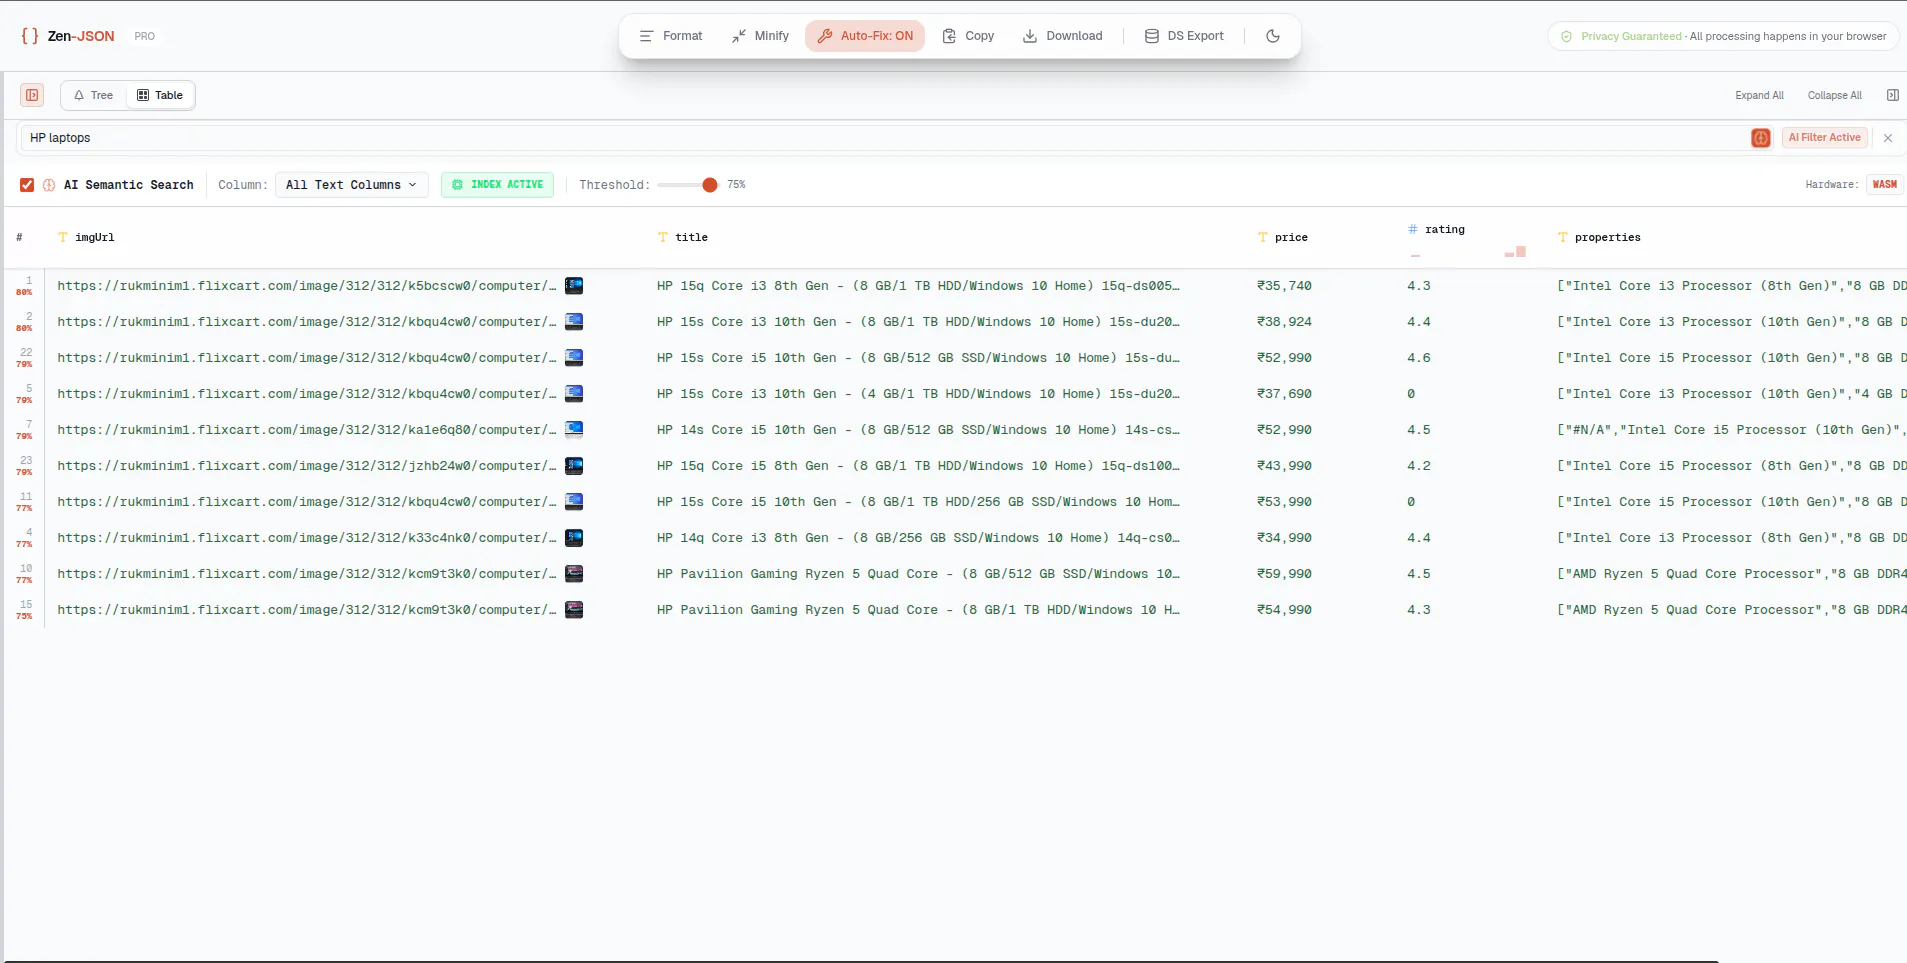The width and height of the screenshot is (1907, 963).
Task: Sort by price column header
Action: [1290, 238]
